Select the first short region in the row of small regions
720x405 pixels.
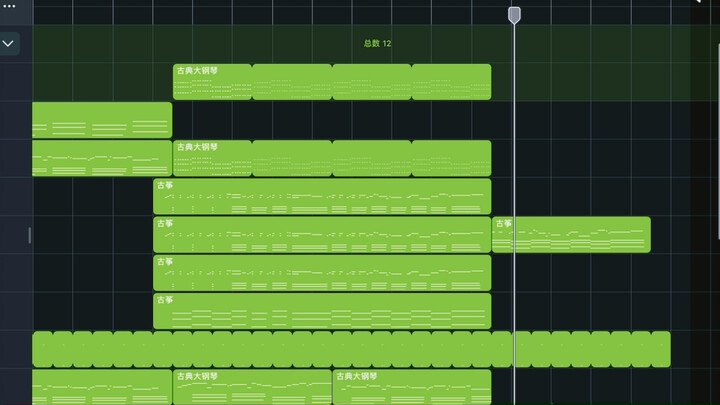pyautogui.click(x=42, y=349)
